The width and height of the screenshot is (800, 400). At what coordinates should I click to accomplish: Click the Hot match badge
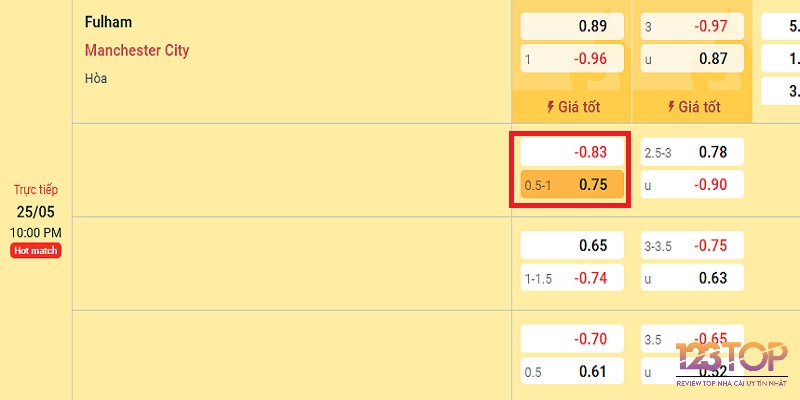point(36,251)
